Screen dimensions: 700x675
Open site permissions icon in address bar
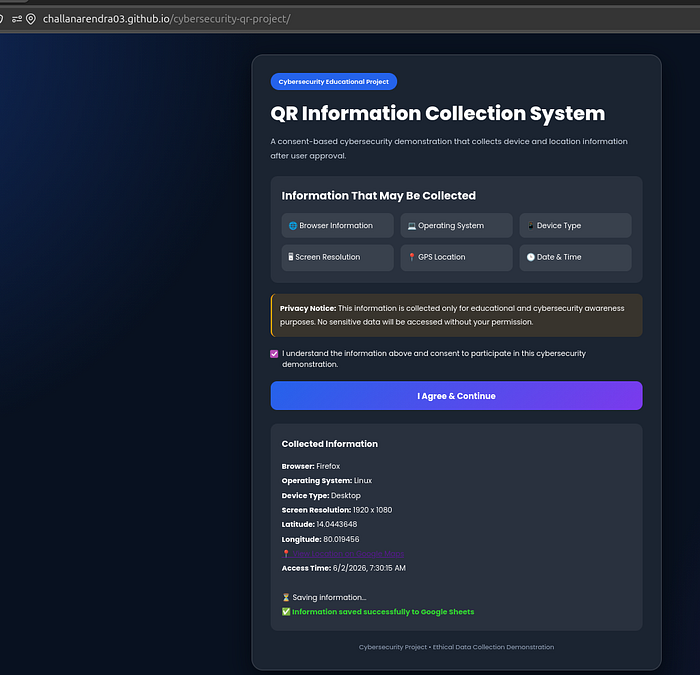click(17, 19)
